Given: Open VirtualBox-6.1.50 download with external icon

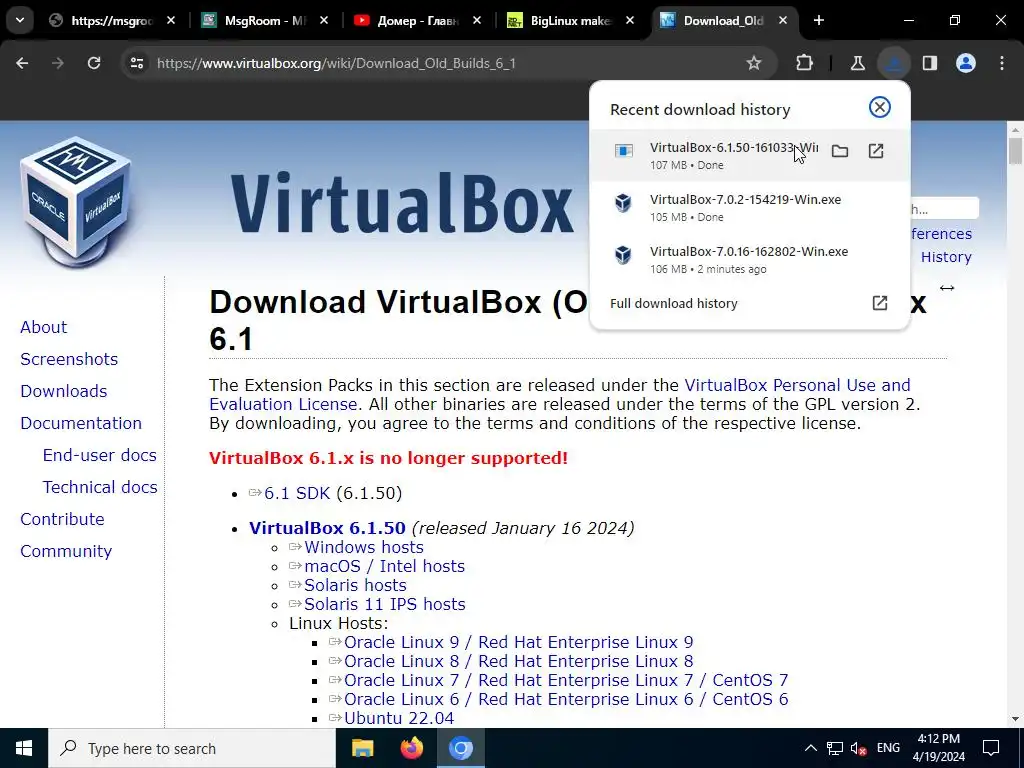Looking at the screenshot, I should click(x=876, y=152).
